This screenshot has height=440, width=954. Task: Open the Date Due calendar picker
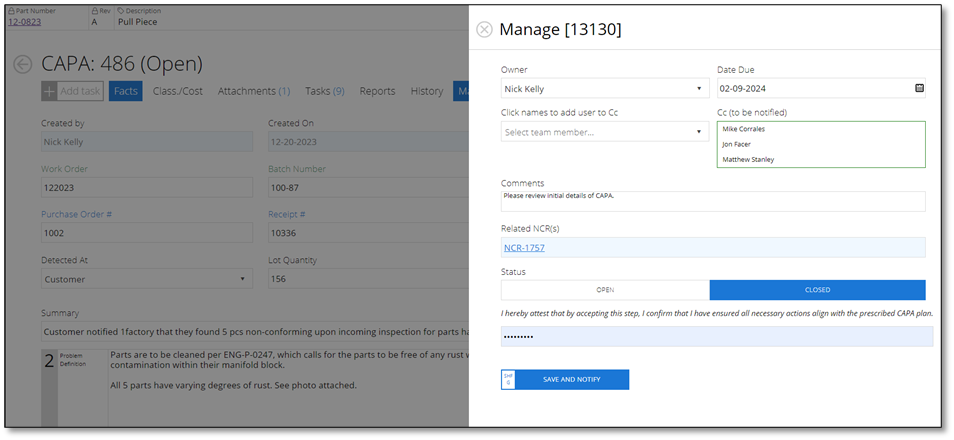click(919, 88)
